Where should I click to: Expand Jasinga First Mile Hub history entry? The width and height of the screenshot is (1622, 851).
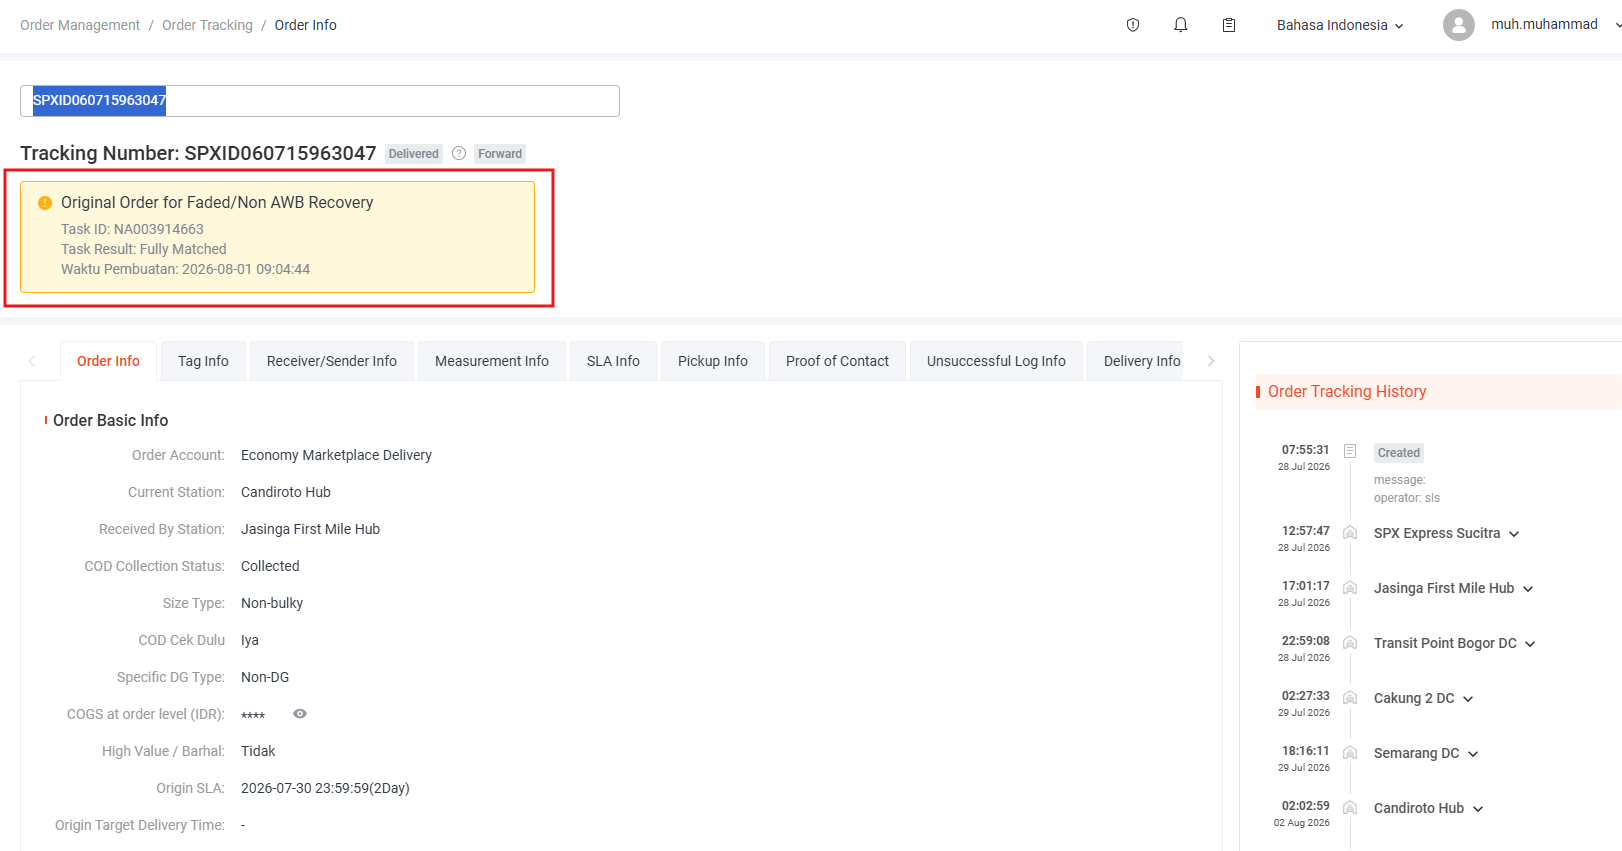point(1528,589)
